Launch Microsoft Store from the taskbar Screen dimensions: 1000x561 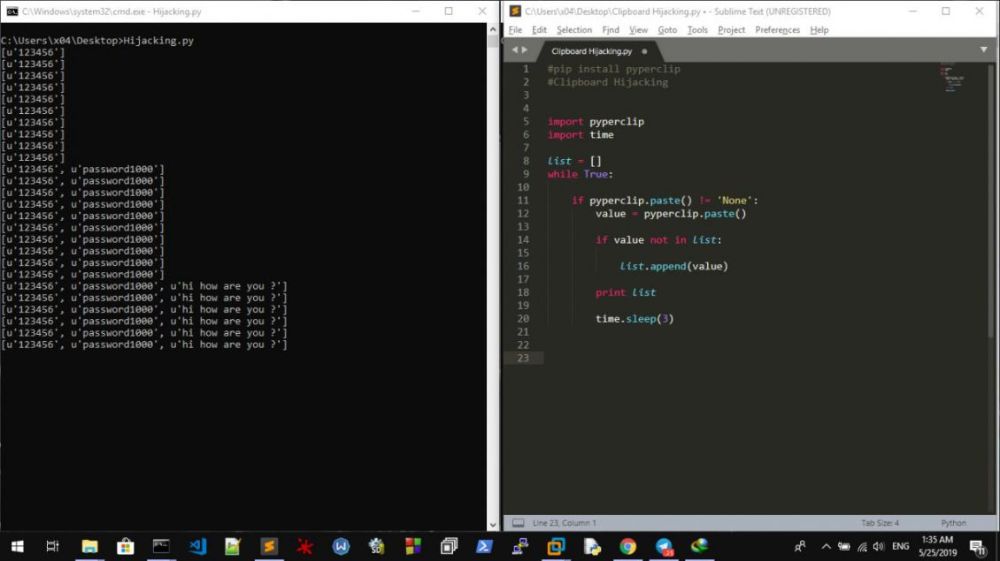(126, 546)
